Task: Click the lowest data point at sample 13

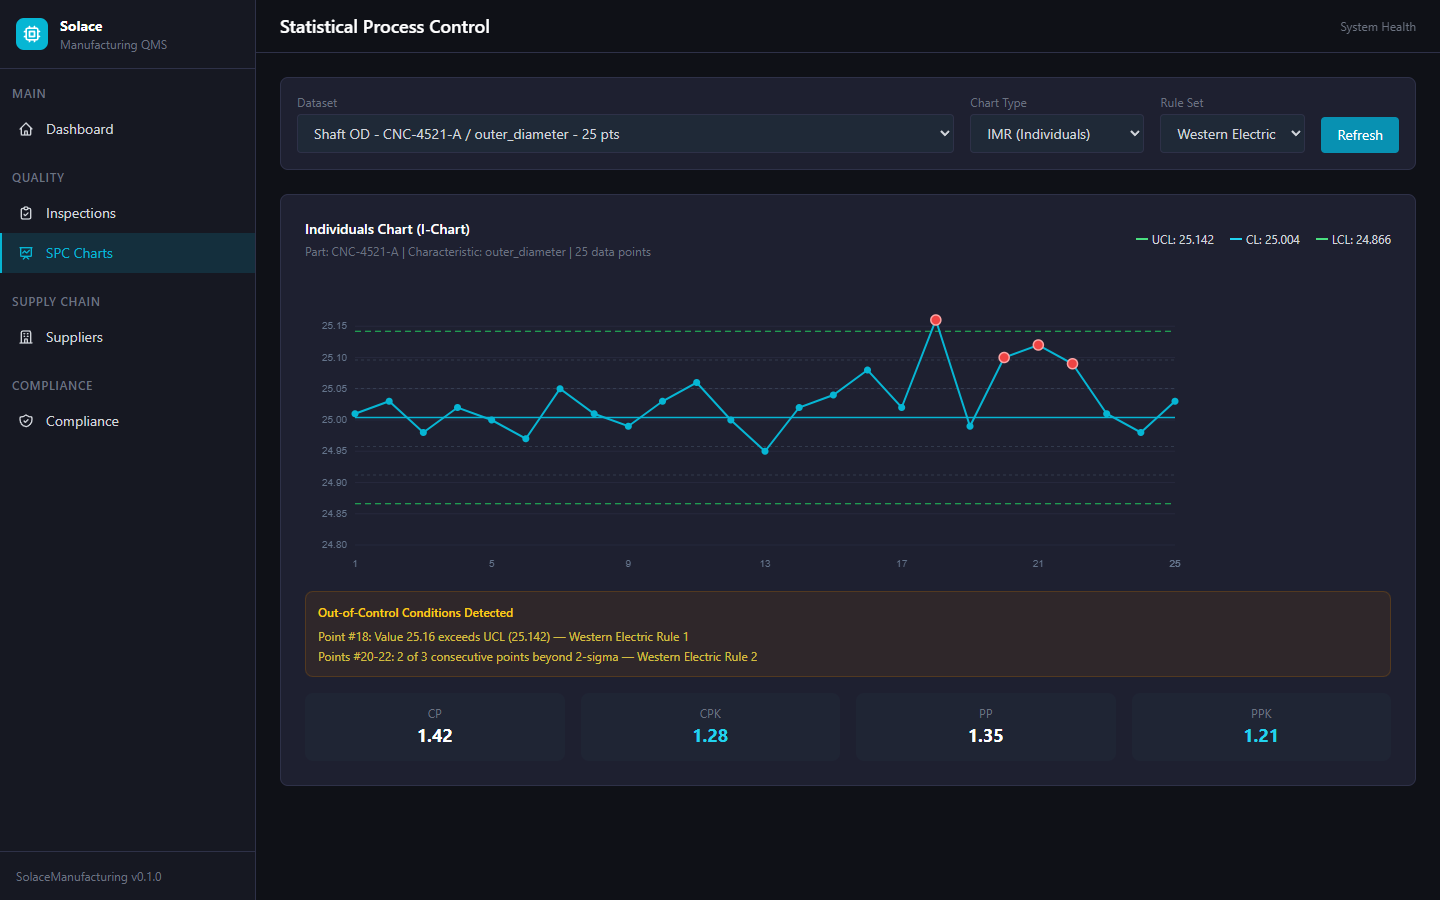Action: [765, 451]
